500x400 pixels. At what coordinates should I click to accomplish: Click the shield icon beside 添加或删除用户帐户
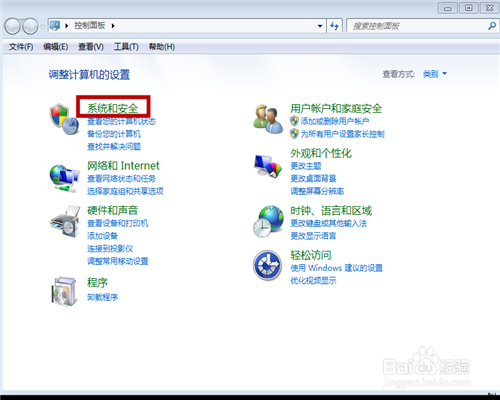pyautogui.click(x=294, y=121)
